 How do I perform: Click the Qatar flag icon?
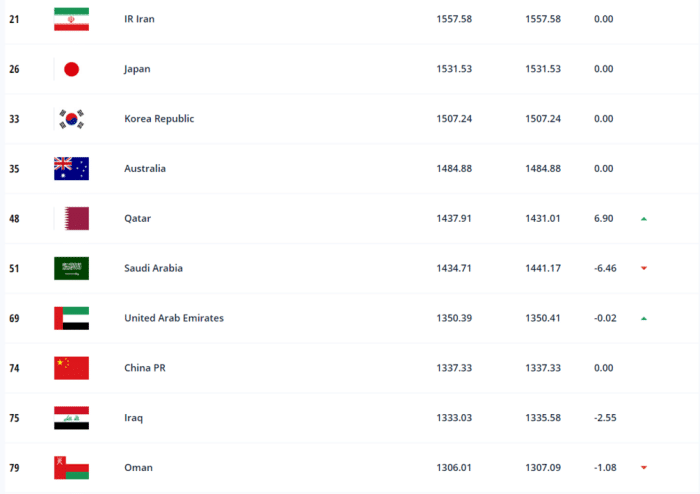71,218
